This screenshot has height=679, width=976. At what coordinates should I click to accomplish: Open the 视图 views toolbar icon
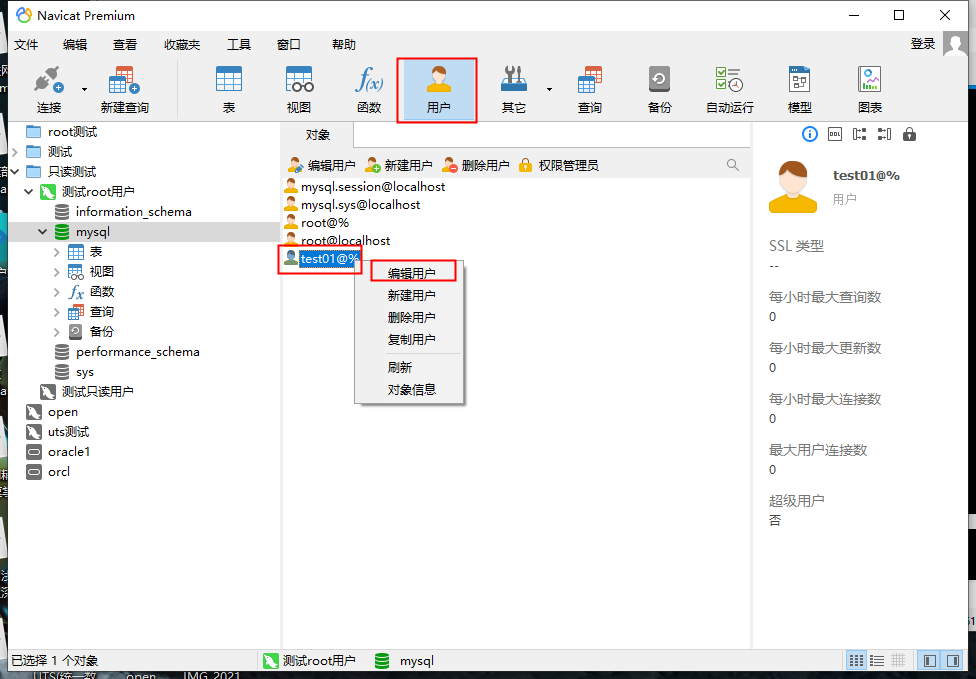299,90
